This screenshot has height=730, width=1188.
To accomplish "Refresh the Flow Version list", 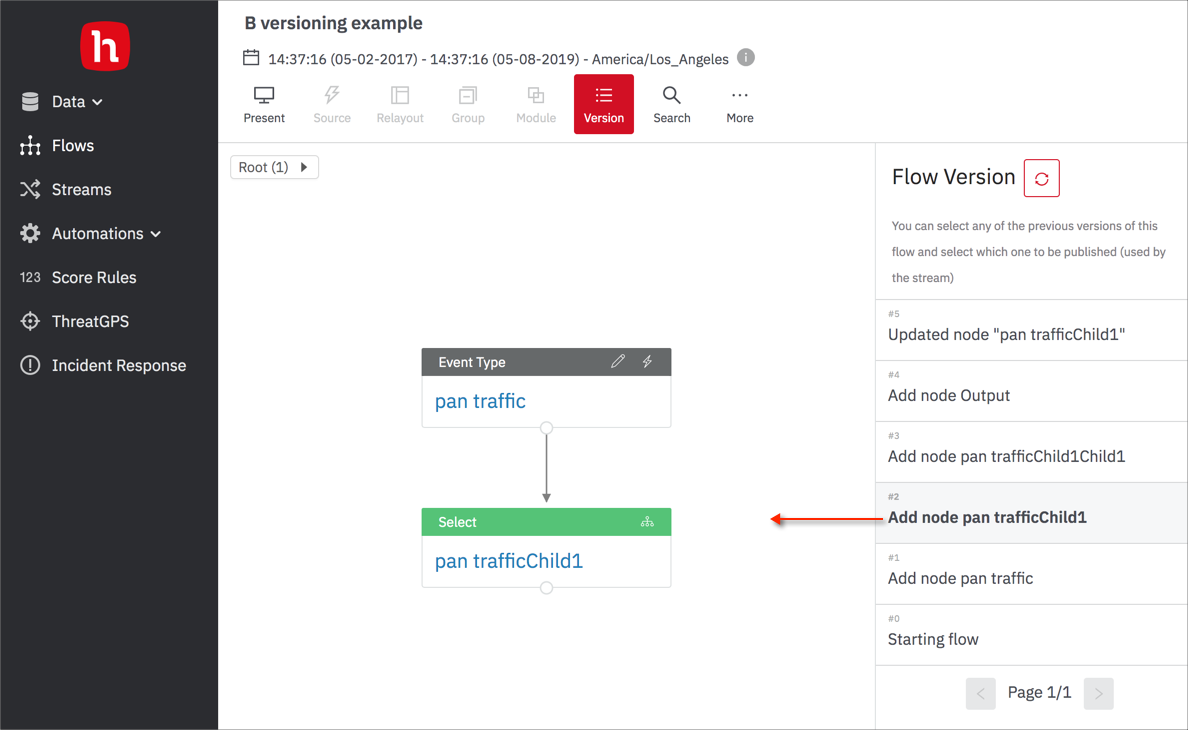I will (x=1042, y=178).
